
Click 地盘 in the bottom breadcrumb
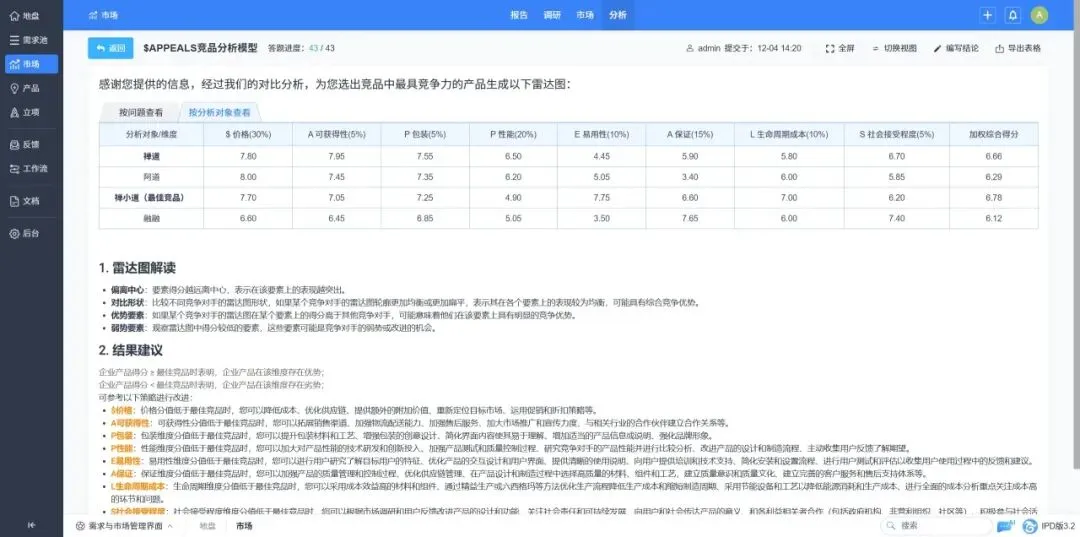click(207, 526)
